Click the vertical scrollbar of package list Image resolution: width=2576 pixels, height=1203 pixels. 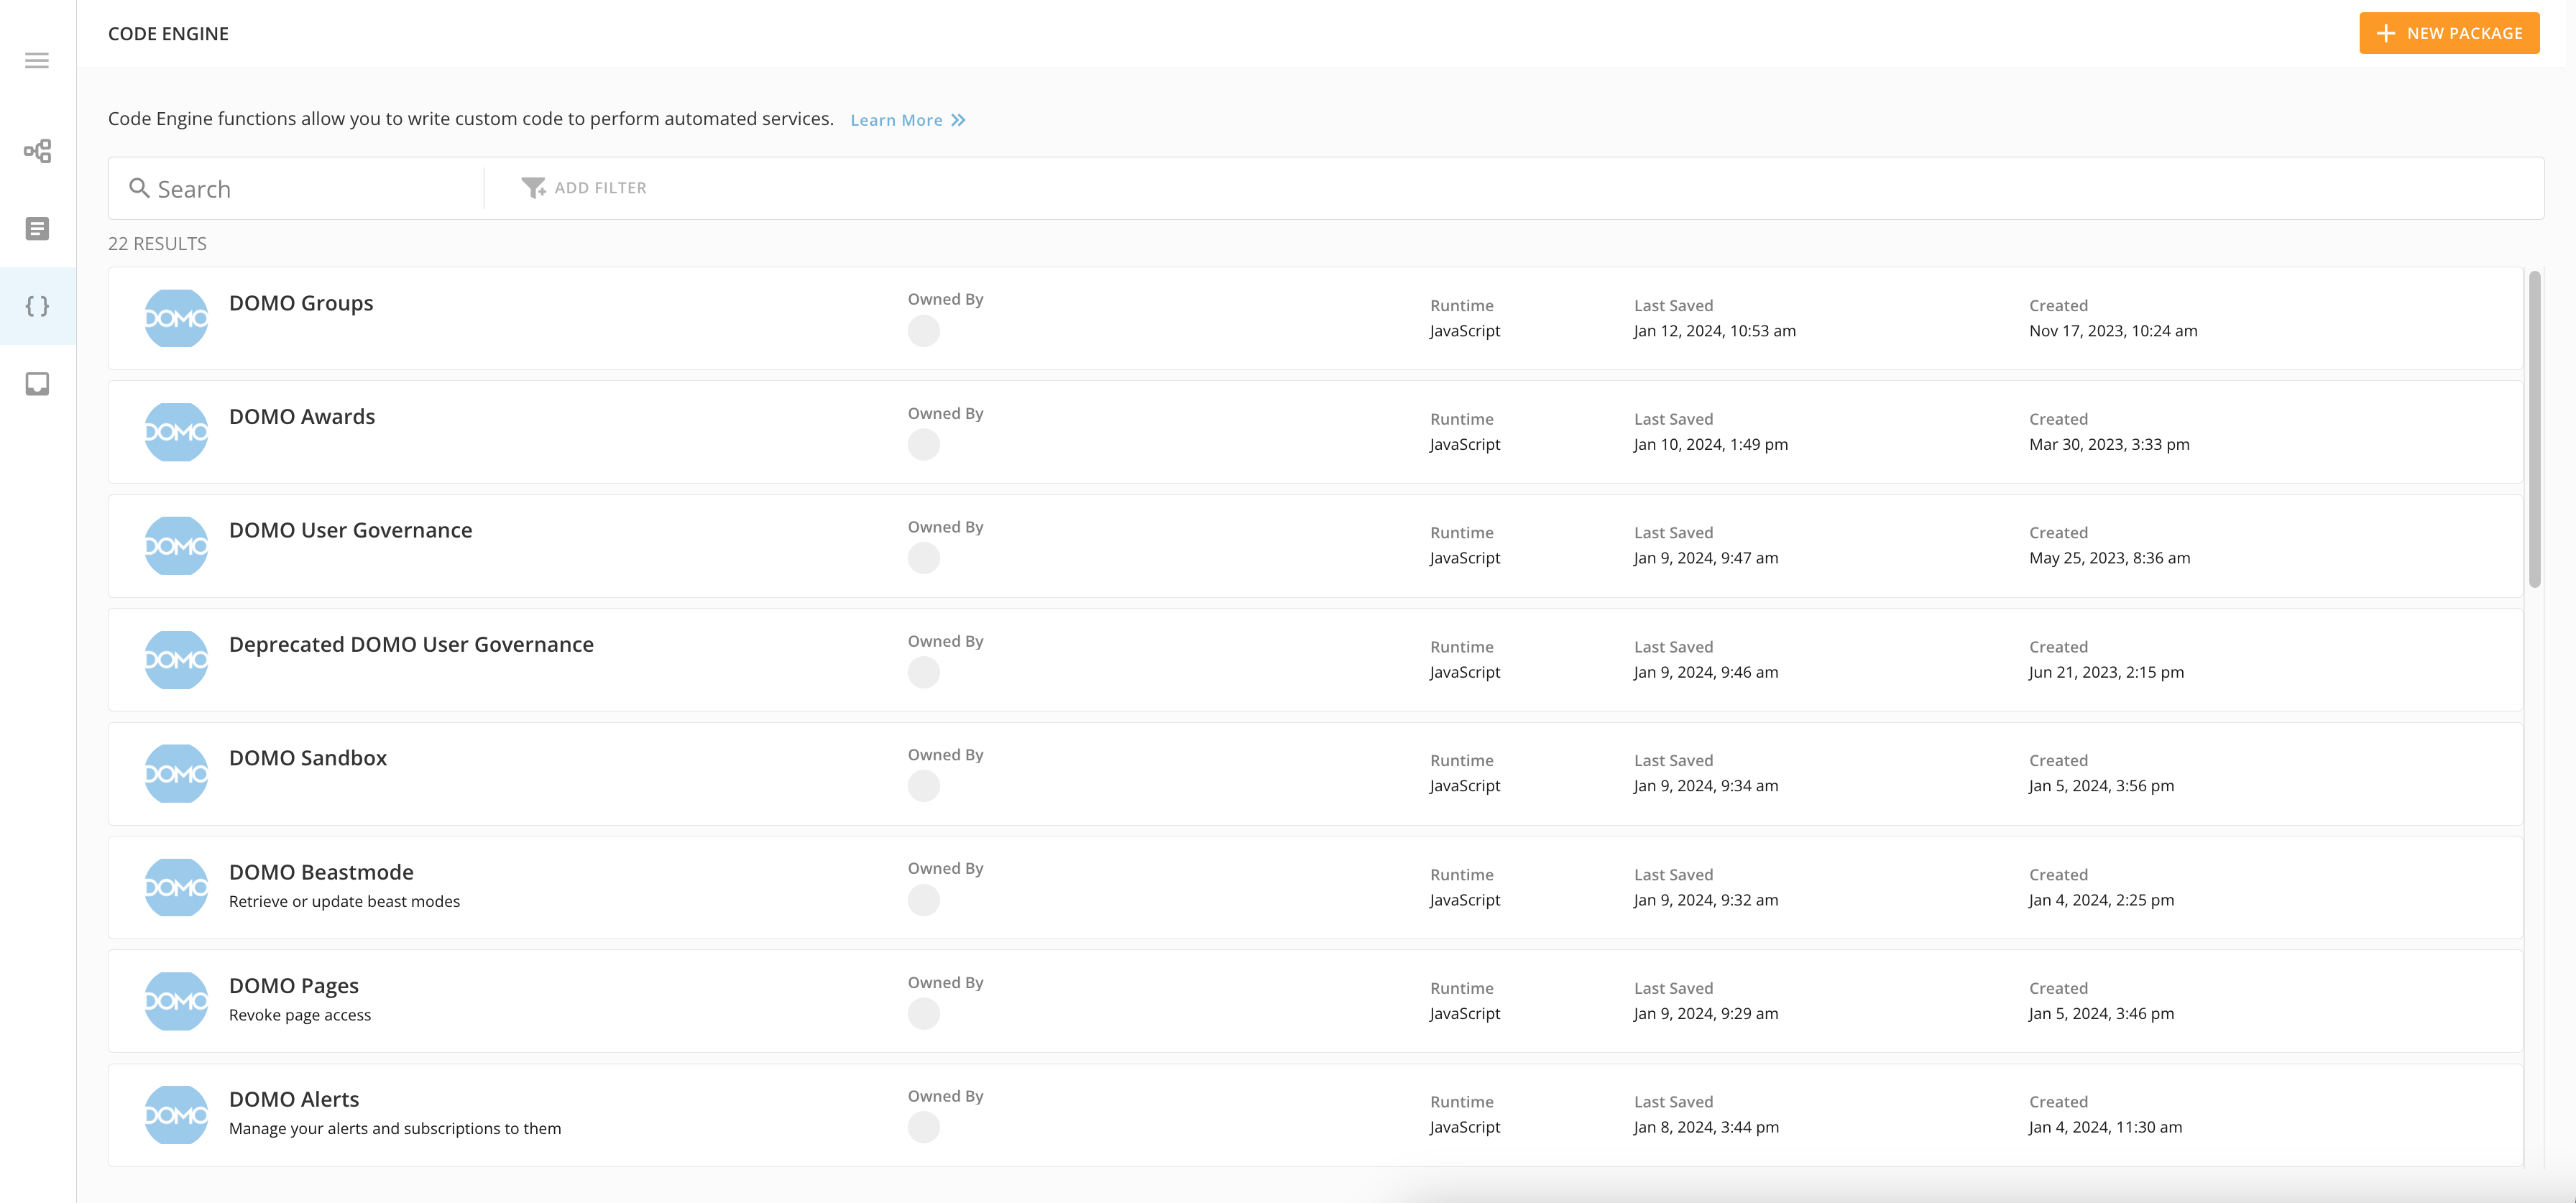tap(2534, 430)
